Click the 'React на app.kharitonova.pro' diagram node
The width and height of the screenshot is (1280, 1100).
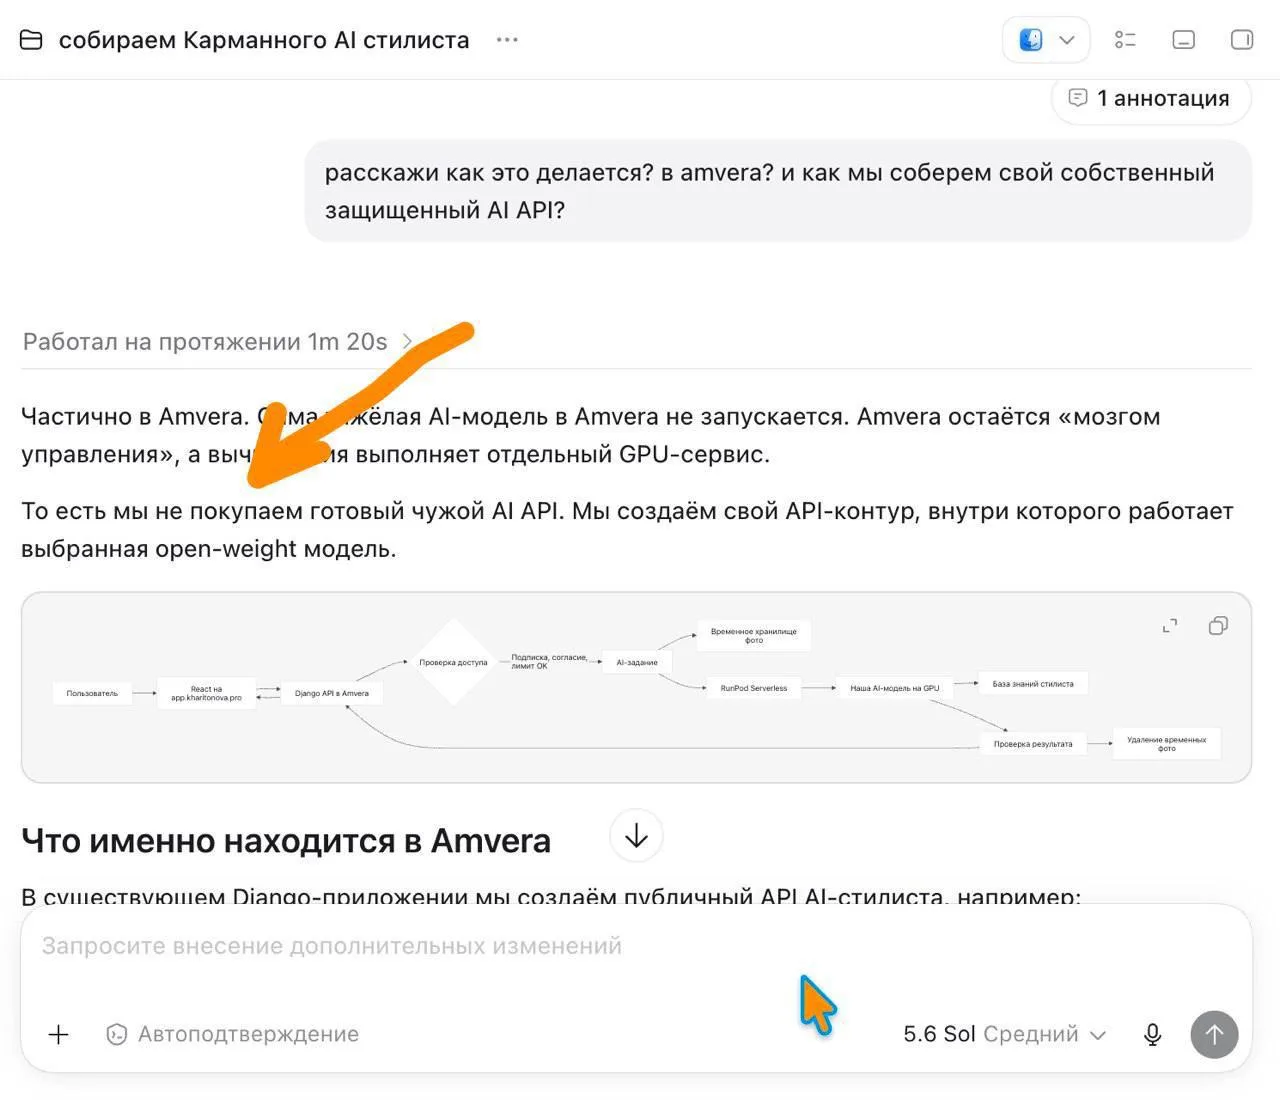coord(206,693)
